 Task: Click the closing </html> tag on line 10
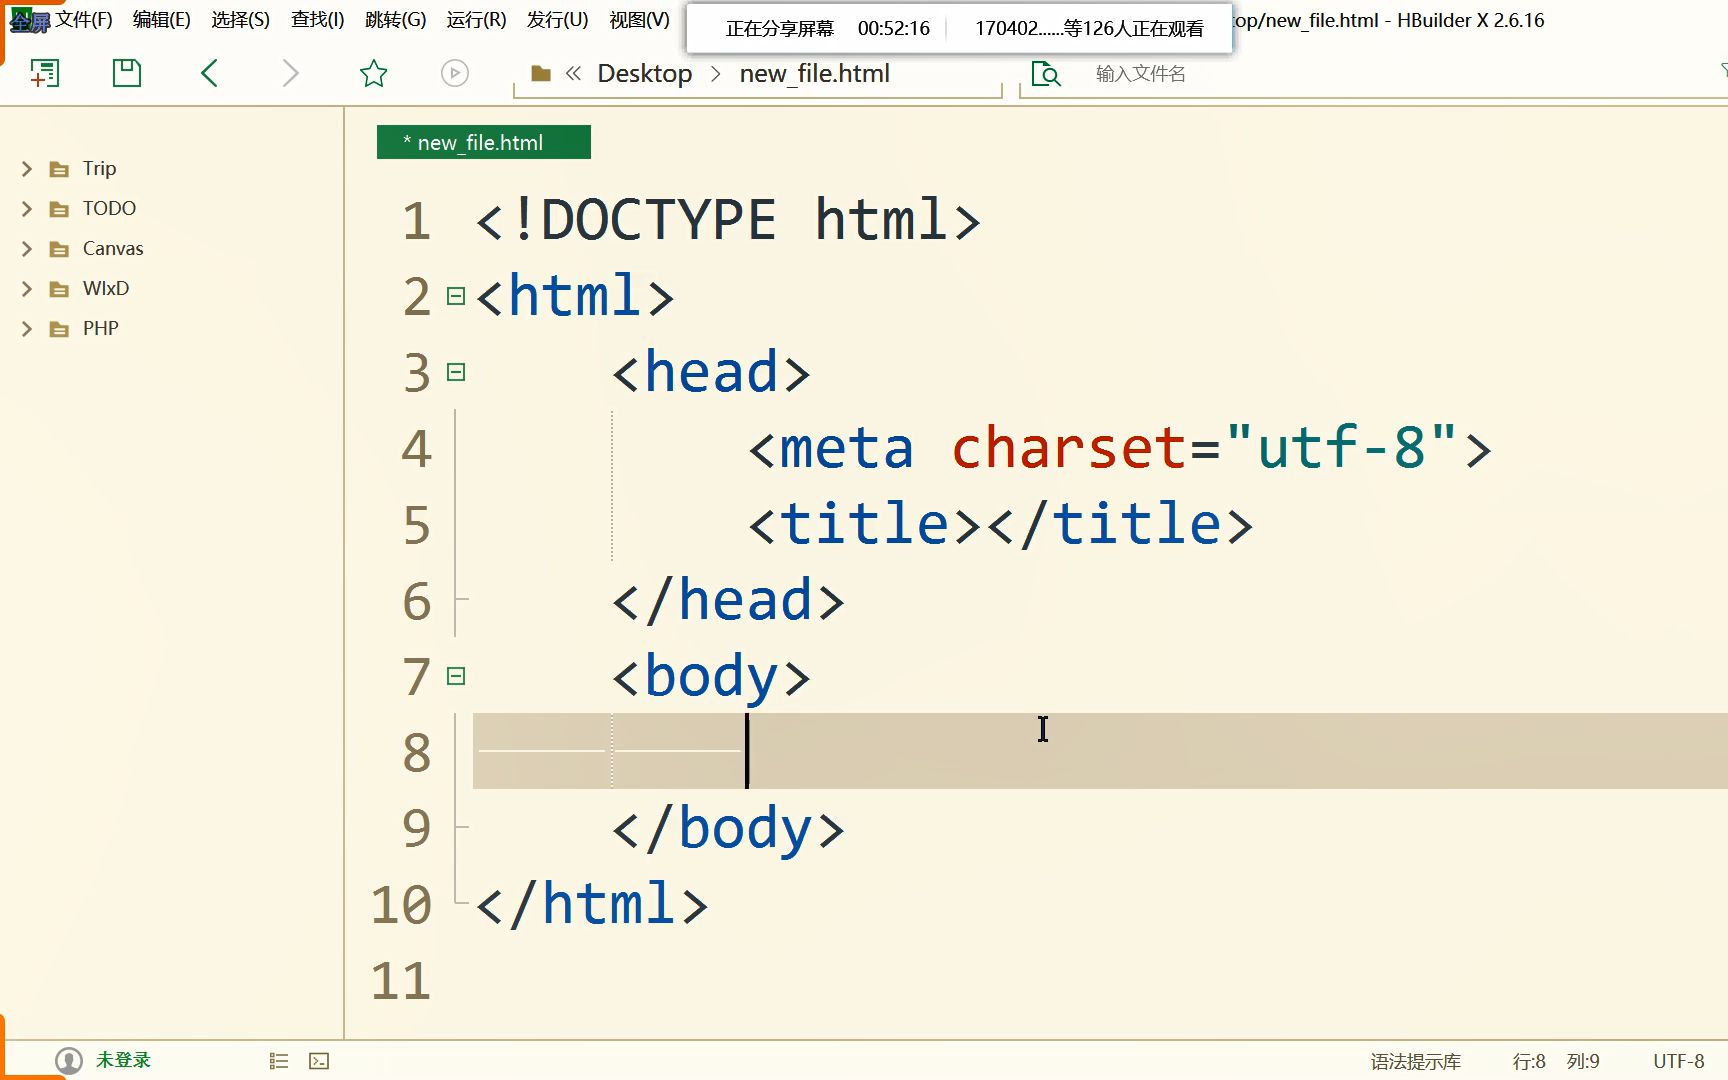click(592, 904)
